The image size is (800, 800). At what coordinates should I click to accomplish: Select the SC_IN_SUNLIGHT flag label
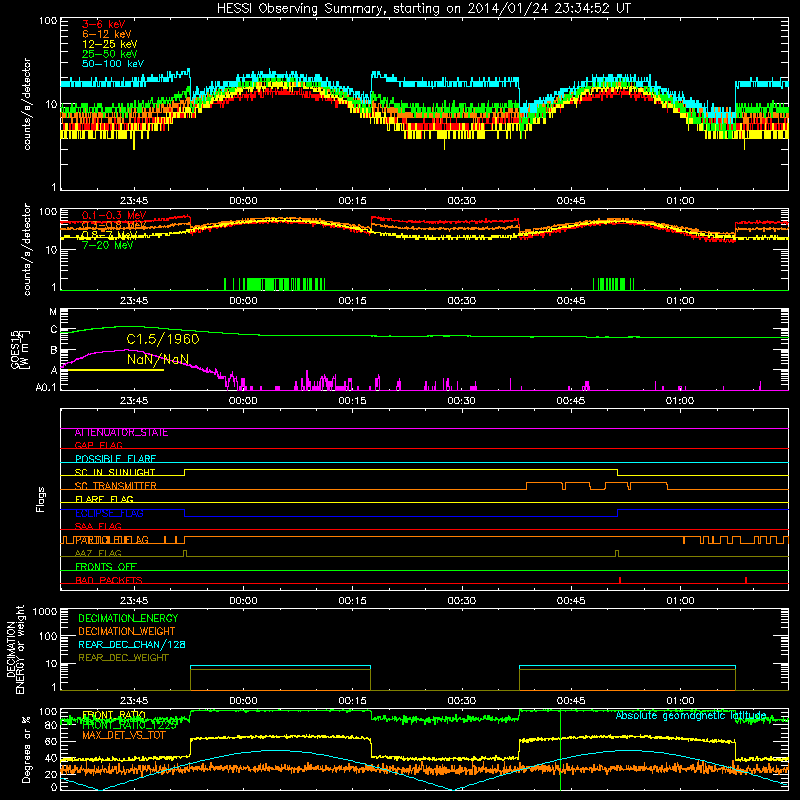tap(115, 472)
